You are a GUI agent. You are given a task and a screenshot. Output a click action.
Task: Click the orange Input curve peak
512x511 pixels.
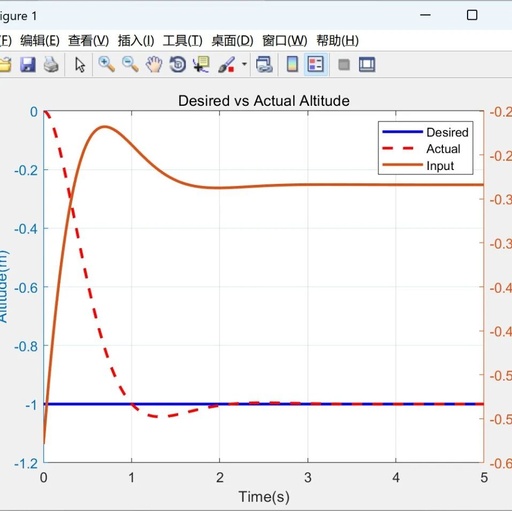[x=105, y=127]
